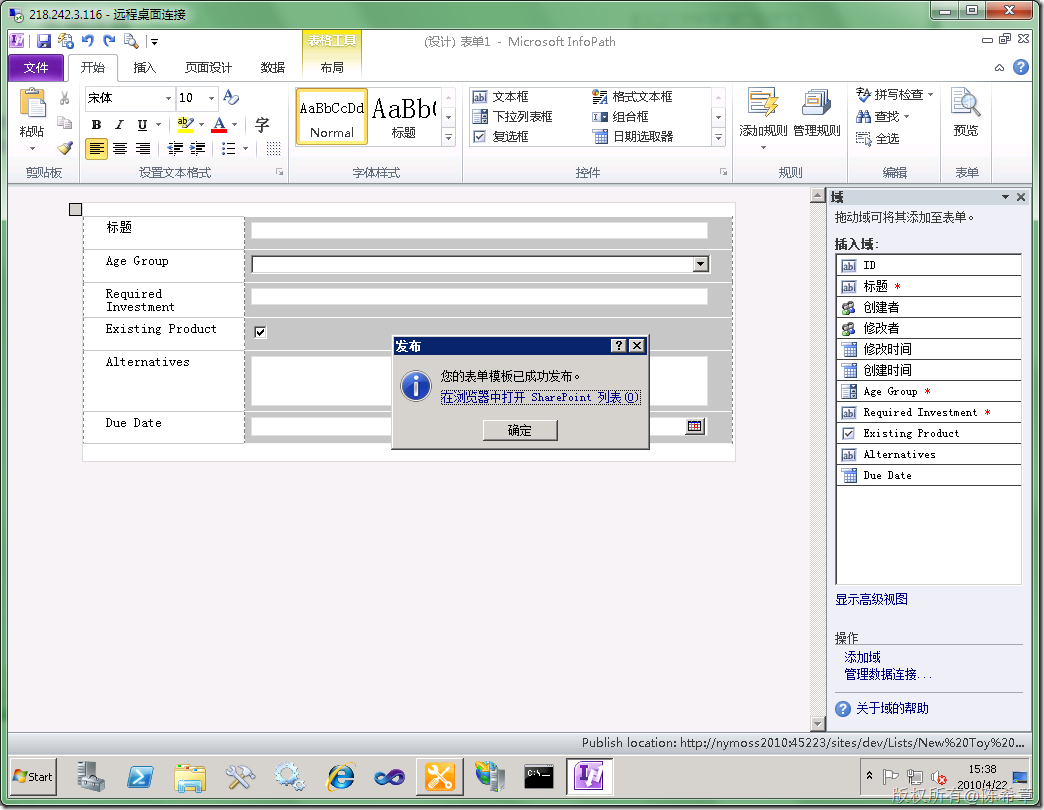Click the 管理数据连接 manage data connections link

[x=888, y=675]
